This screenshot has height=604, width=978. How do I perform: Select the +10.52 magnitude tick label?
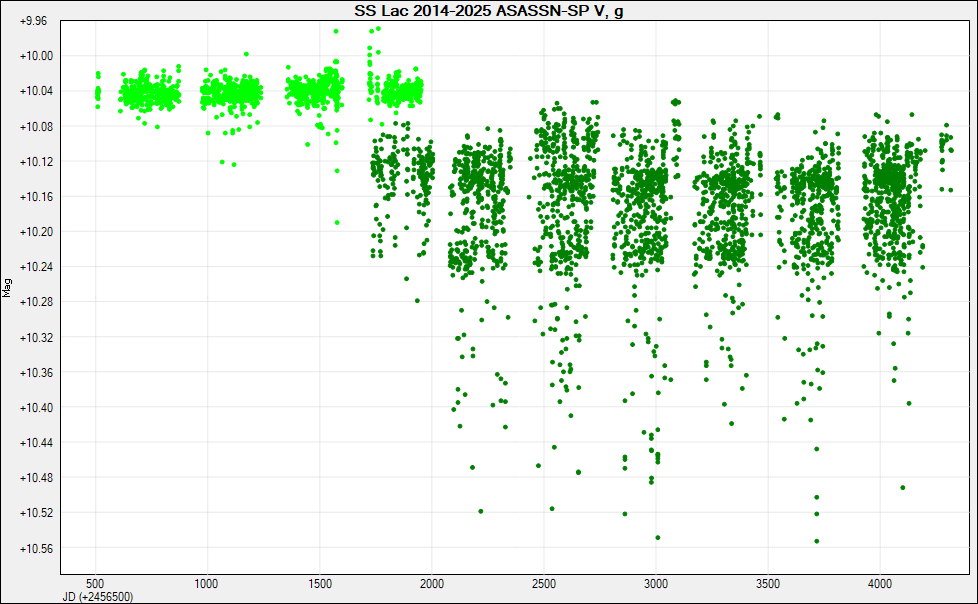click(x=37, y=512)
